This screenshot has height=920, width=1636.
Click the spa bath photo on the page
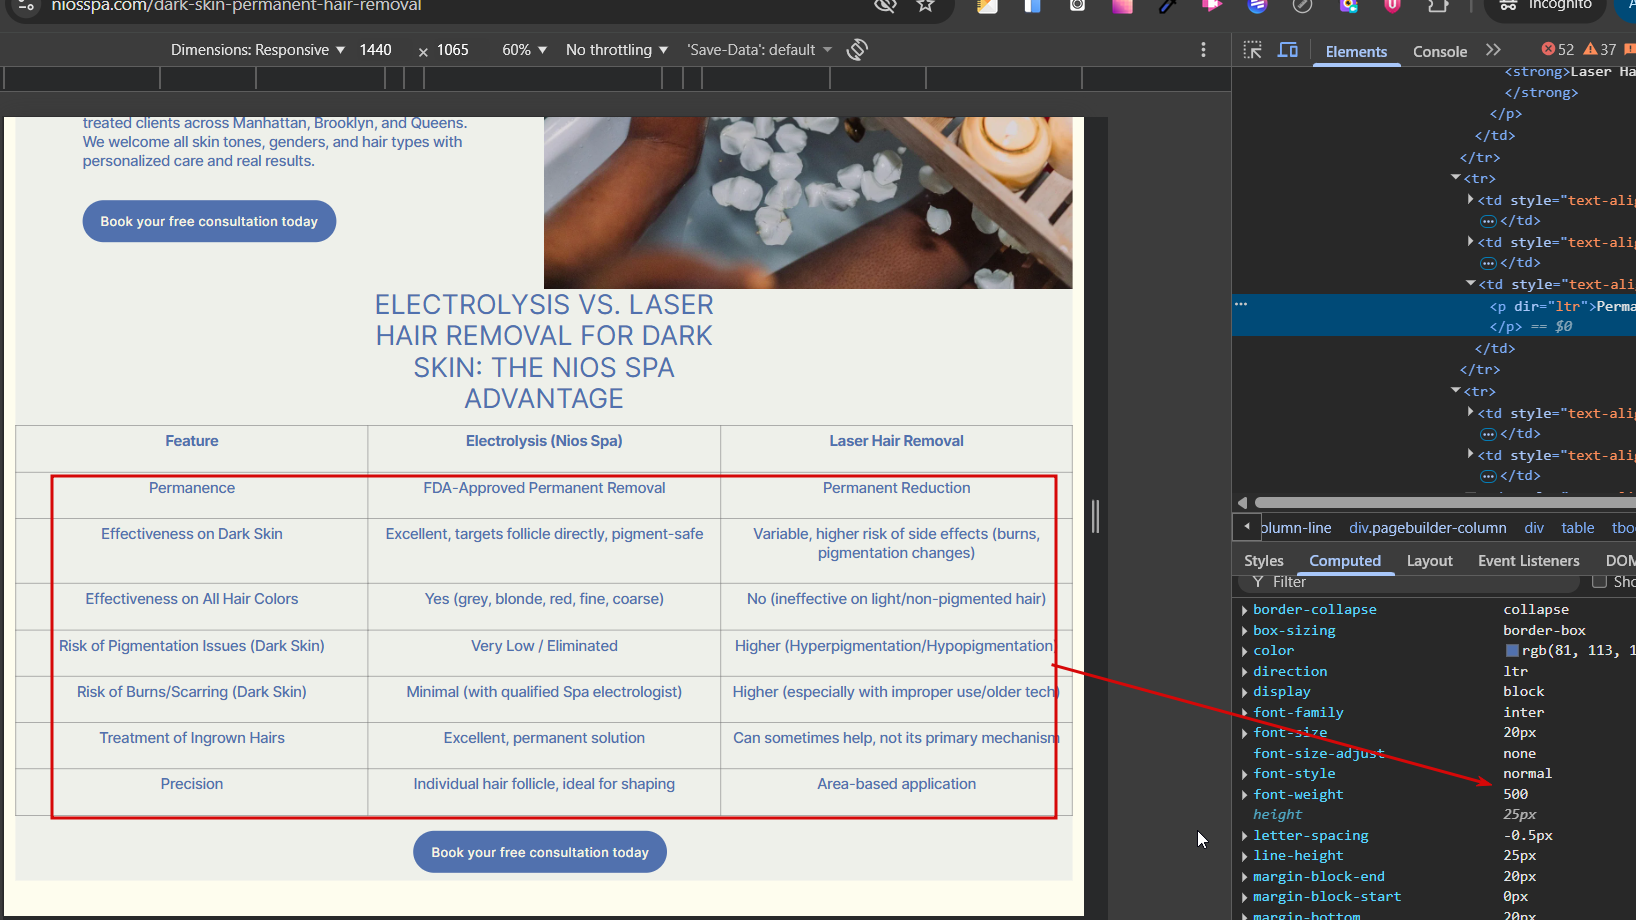pos(808,203)
